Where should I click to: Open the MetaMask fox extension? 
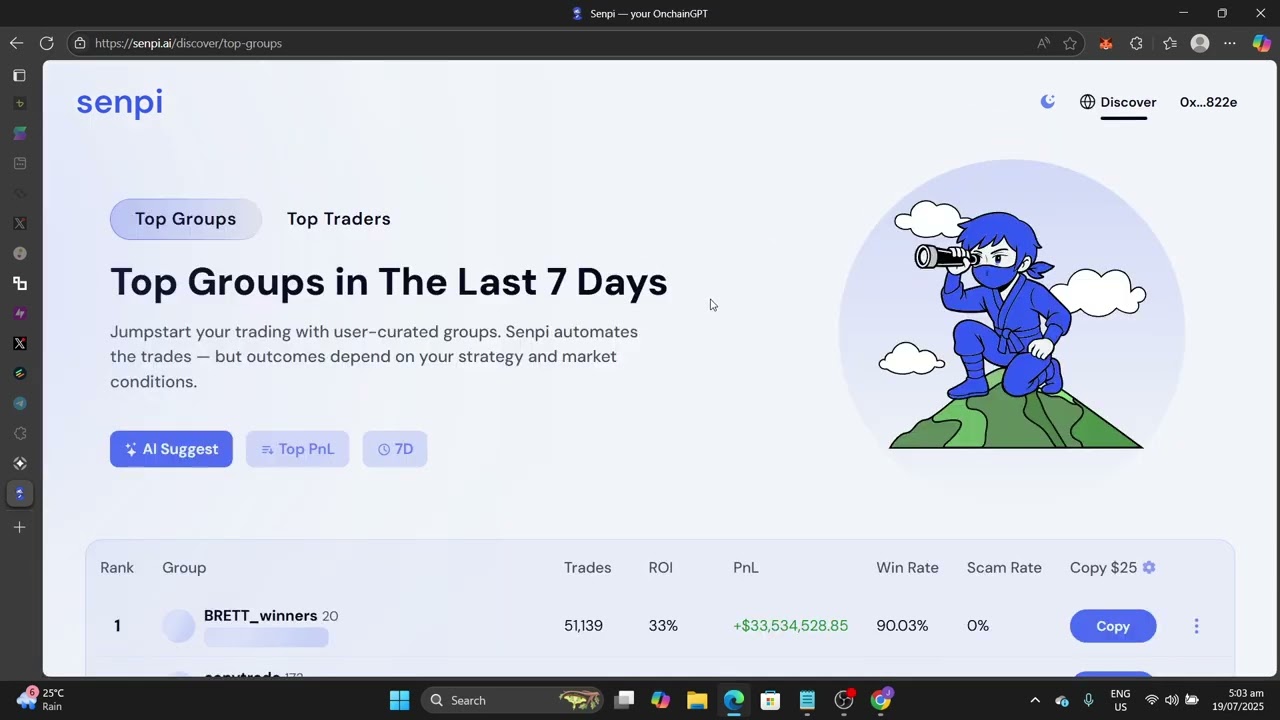(x=1106, y=43)
